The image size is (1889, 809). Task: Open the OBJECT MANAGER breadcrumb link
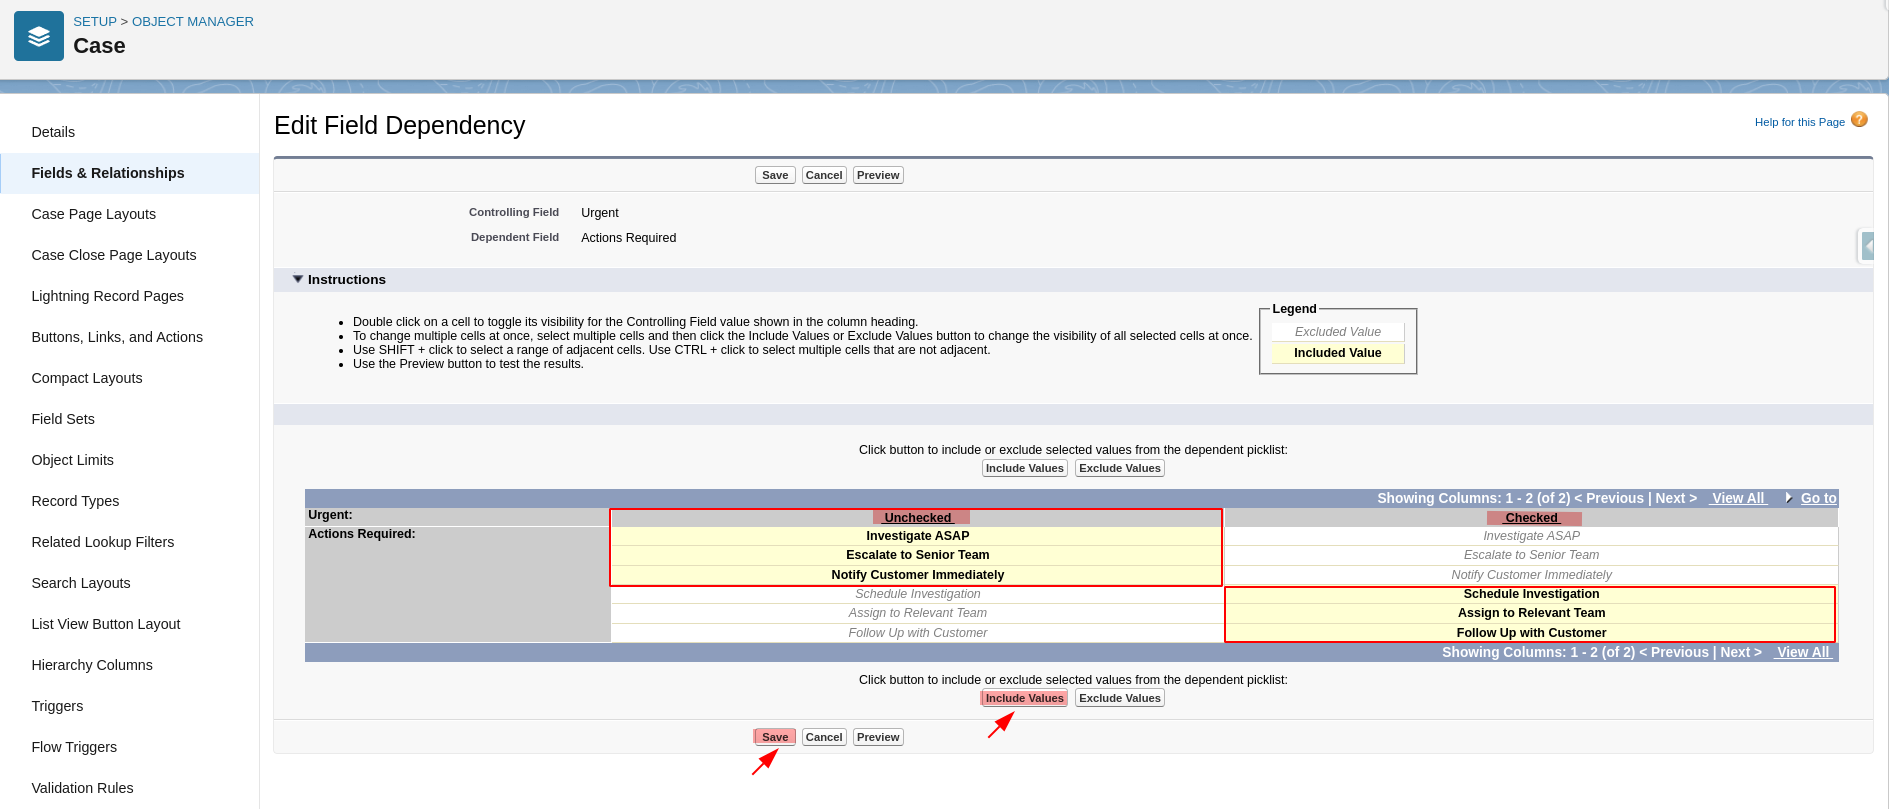(193, 21)
